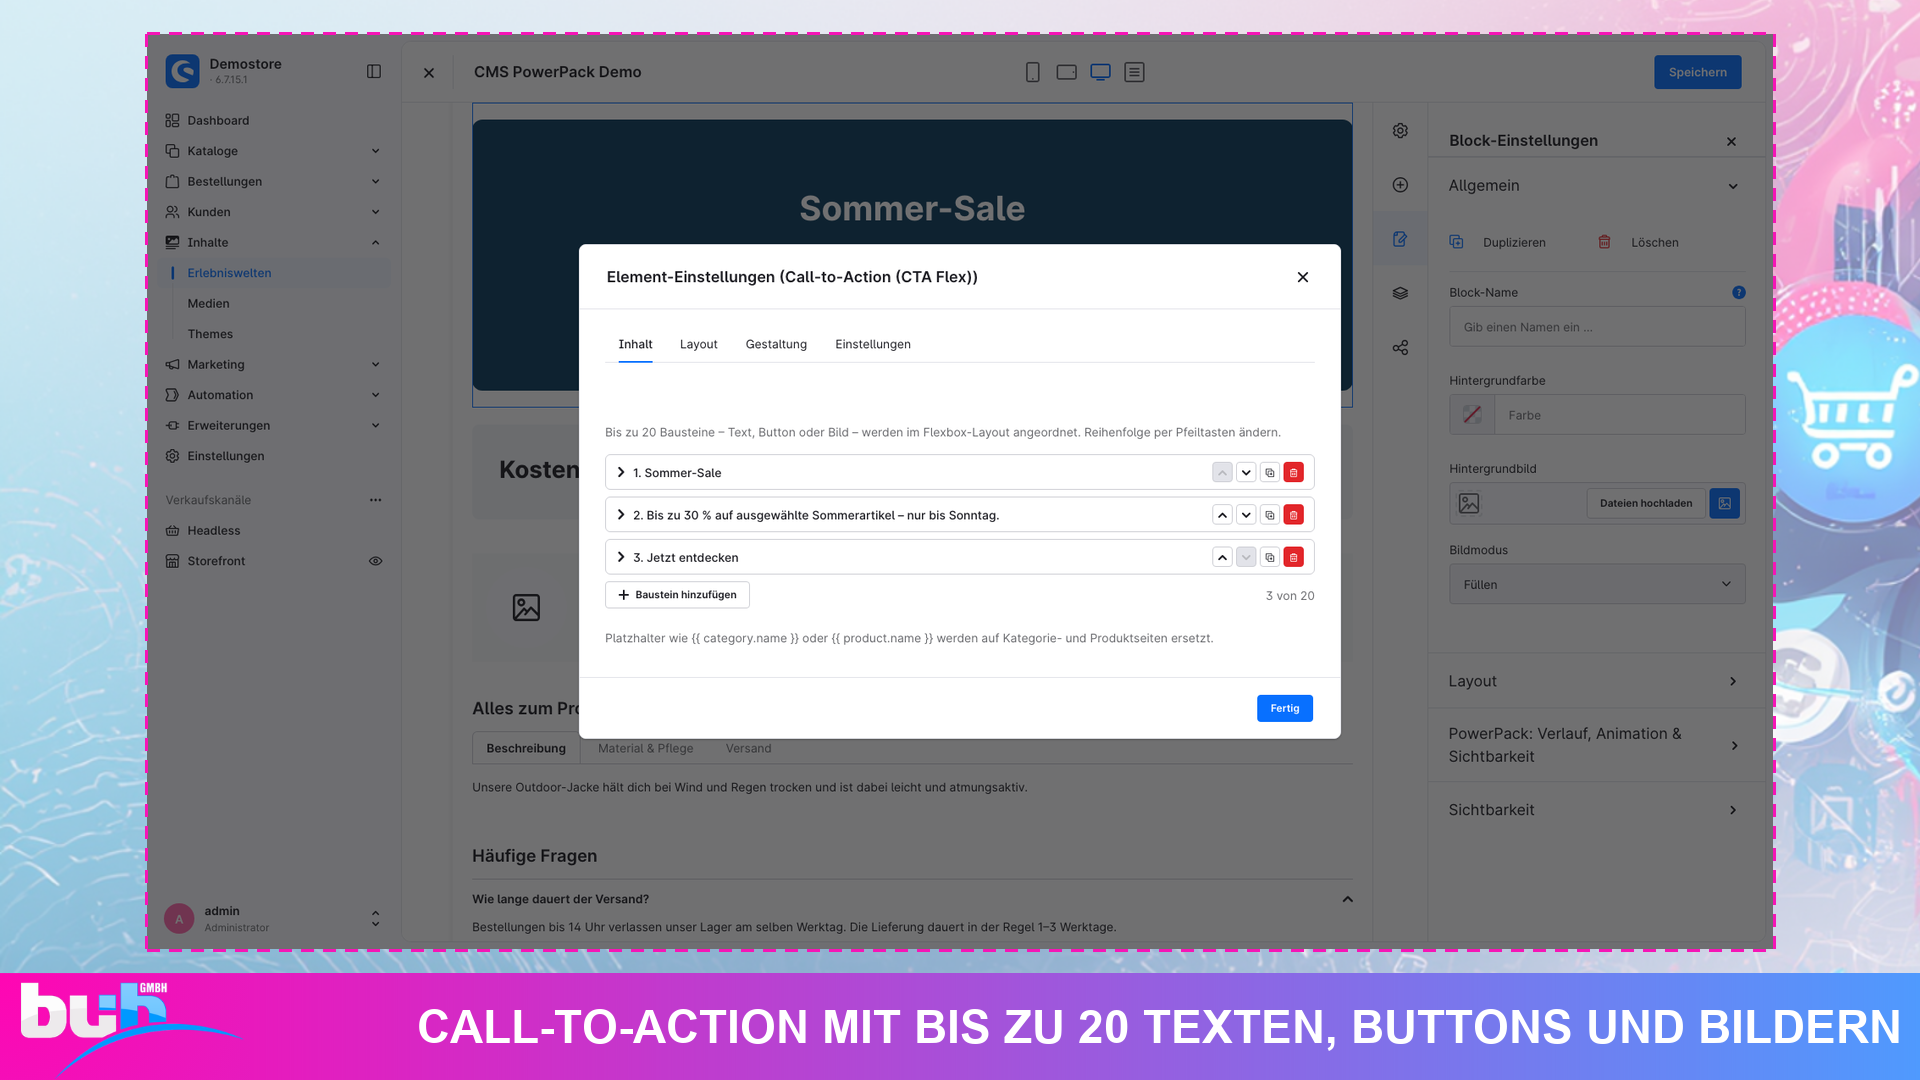Move '2. Bis zu 30 %' block up

1222,515
